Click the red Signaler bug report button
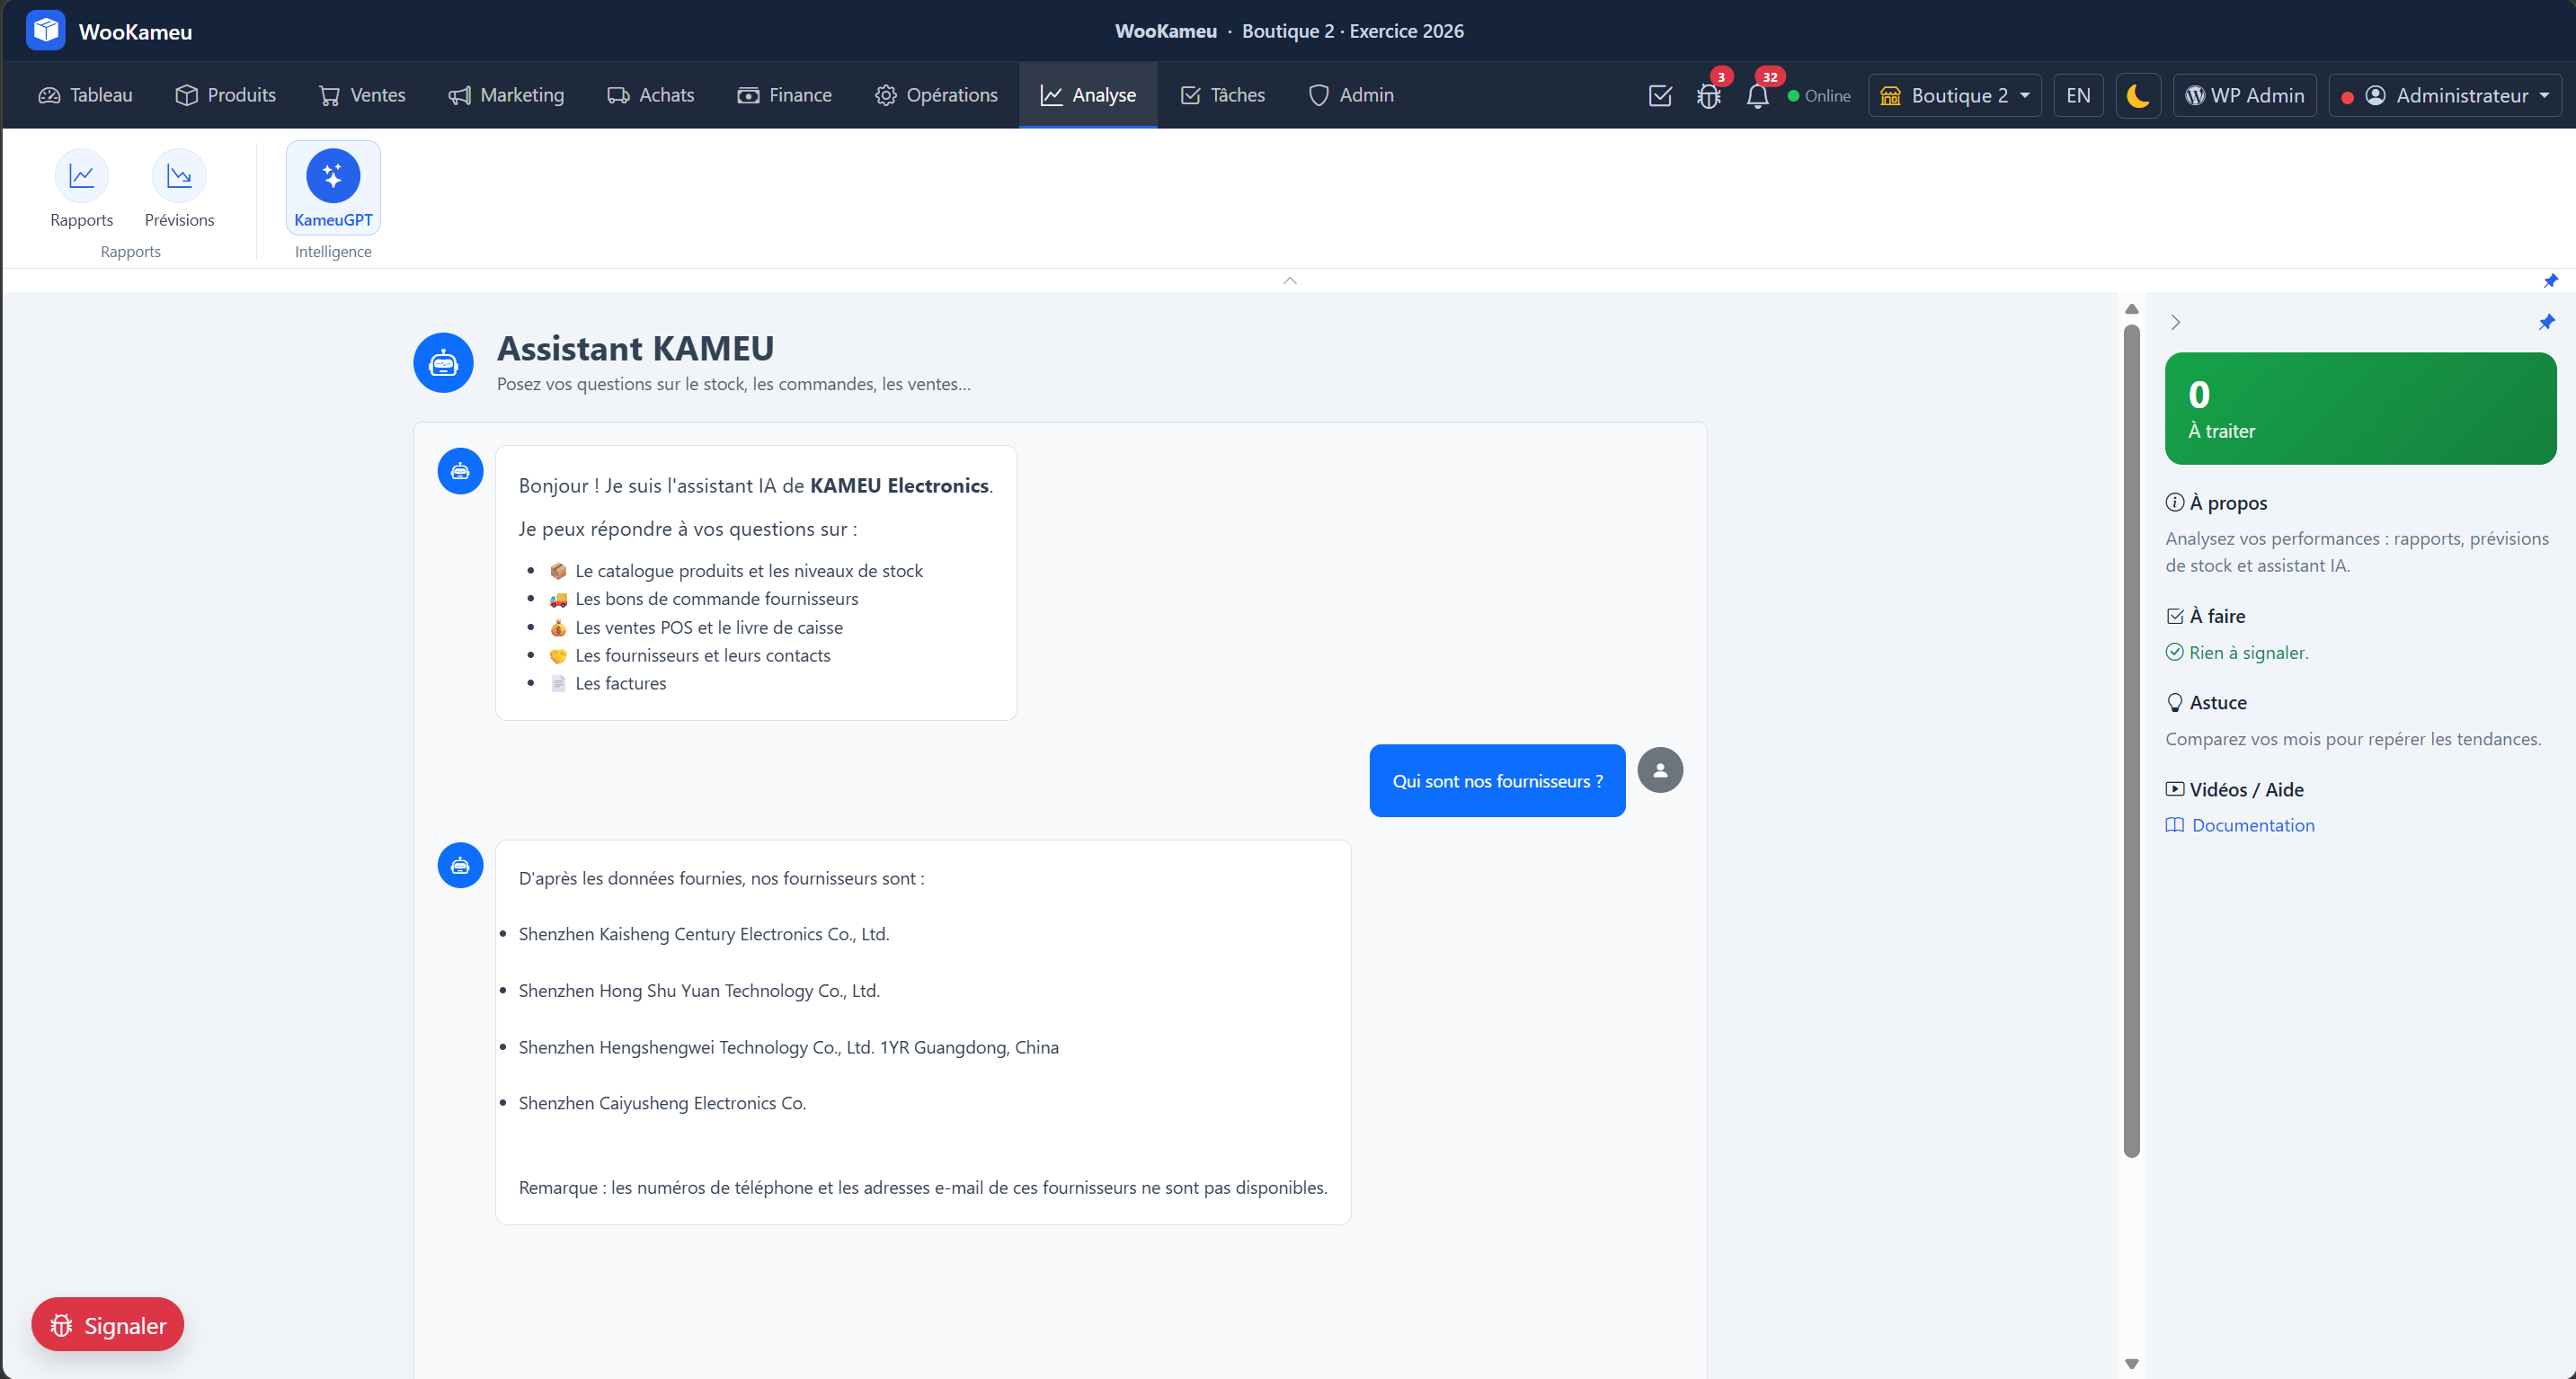The image size is (2576, 1379). coord(108,1325)
